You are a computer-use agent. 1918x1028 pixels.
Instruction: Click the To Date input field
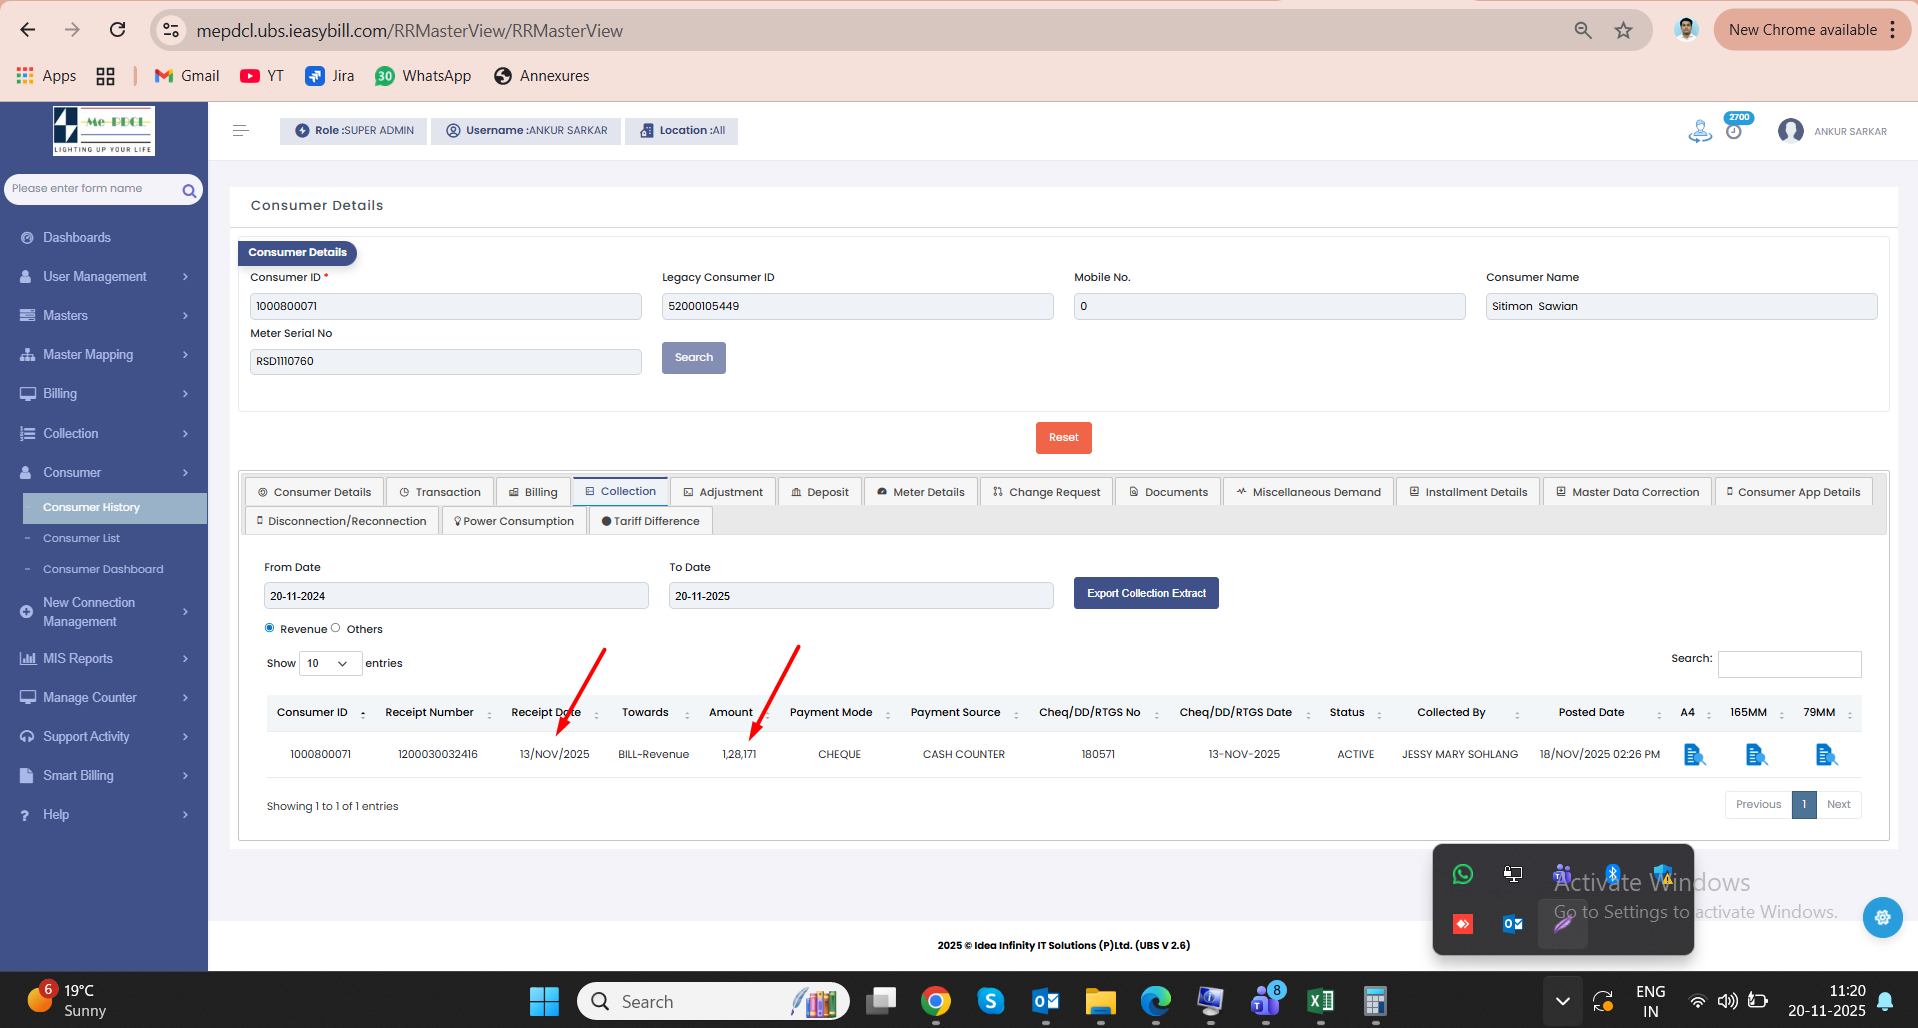pos(861,596)
